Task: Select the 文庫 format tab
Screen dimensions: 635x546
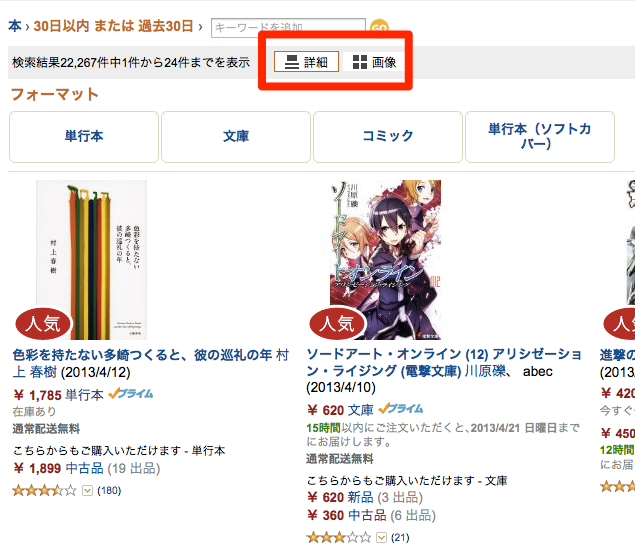Action: tap(236, 136)
